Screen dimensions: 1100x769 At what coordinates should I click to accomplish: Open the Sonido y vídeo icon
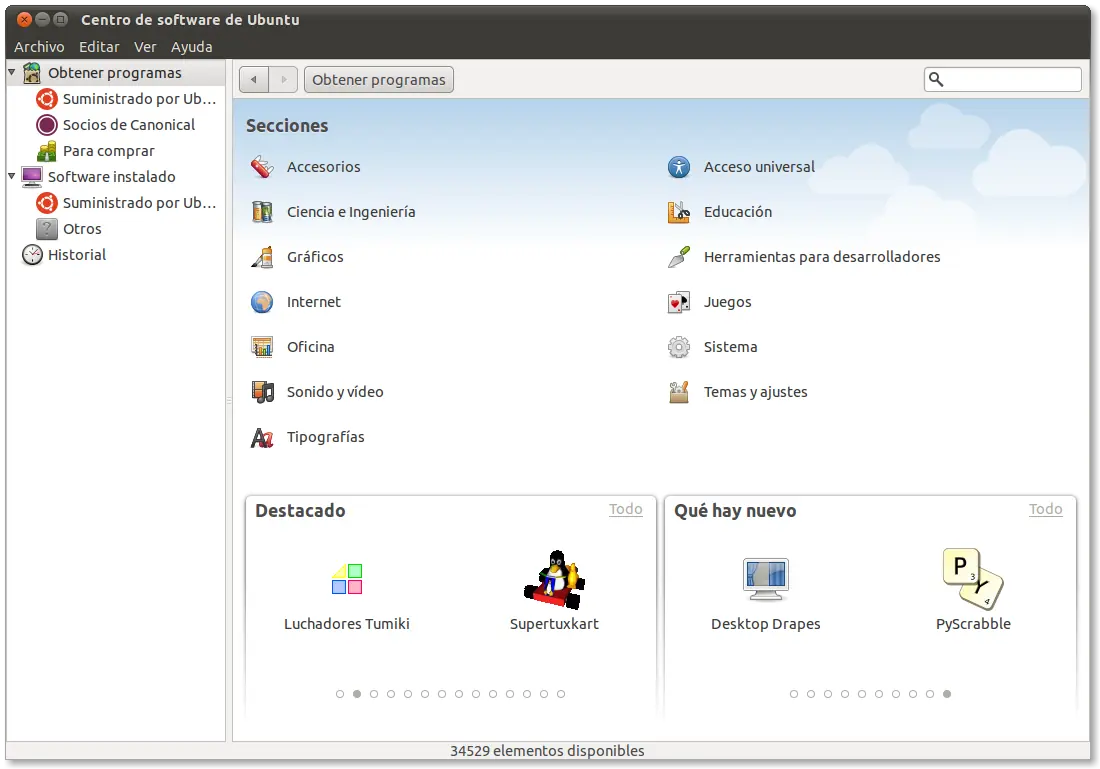point(262,392)
